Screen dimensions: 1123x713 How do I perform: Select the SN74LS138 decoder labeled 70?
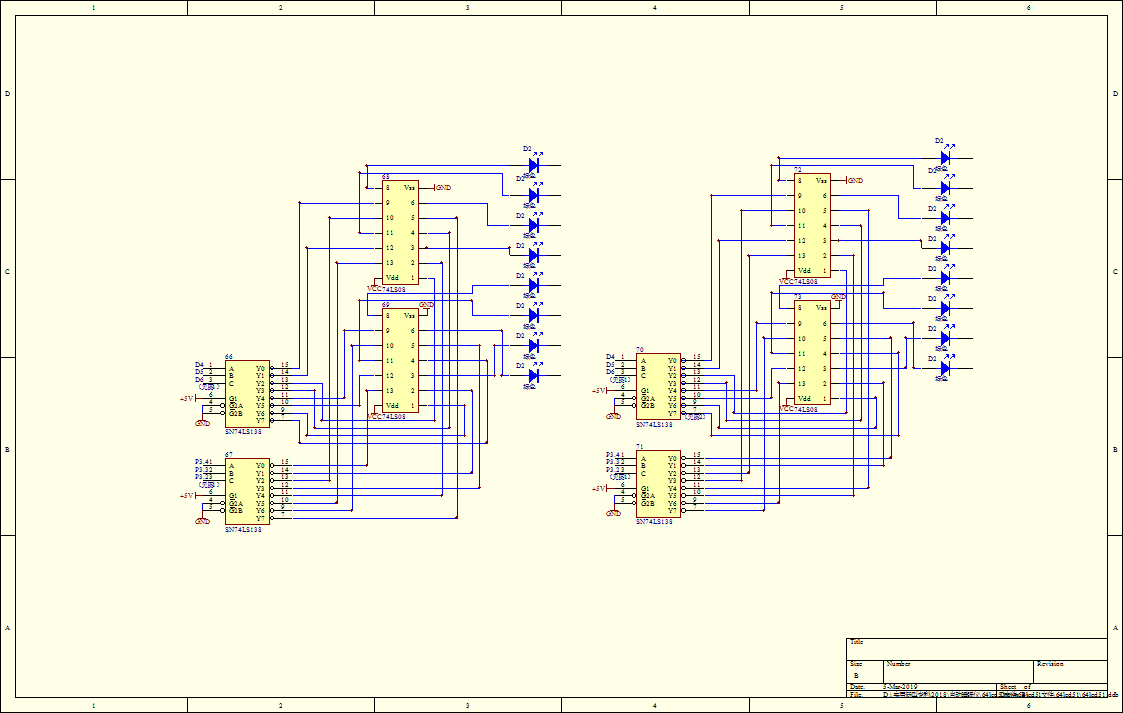coord(658,387)
